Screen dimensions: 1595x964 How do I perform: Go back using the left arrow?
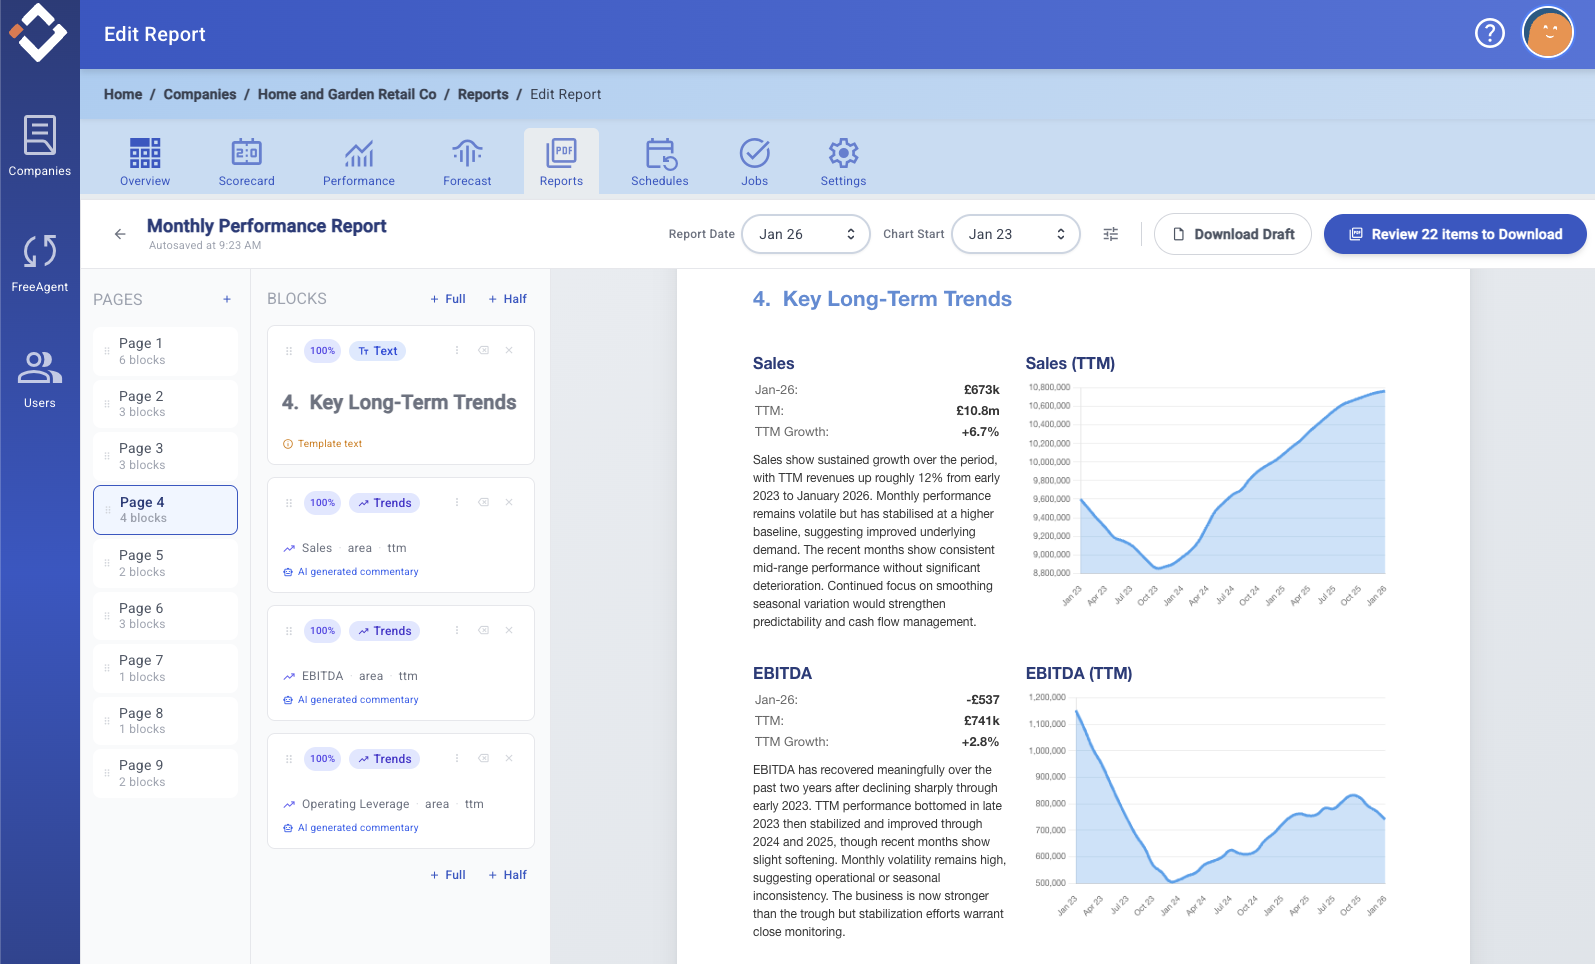(120, 234)
